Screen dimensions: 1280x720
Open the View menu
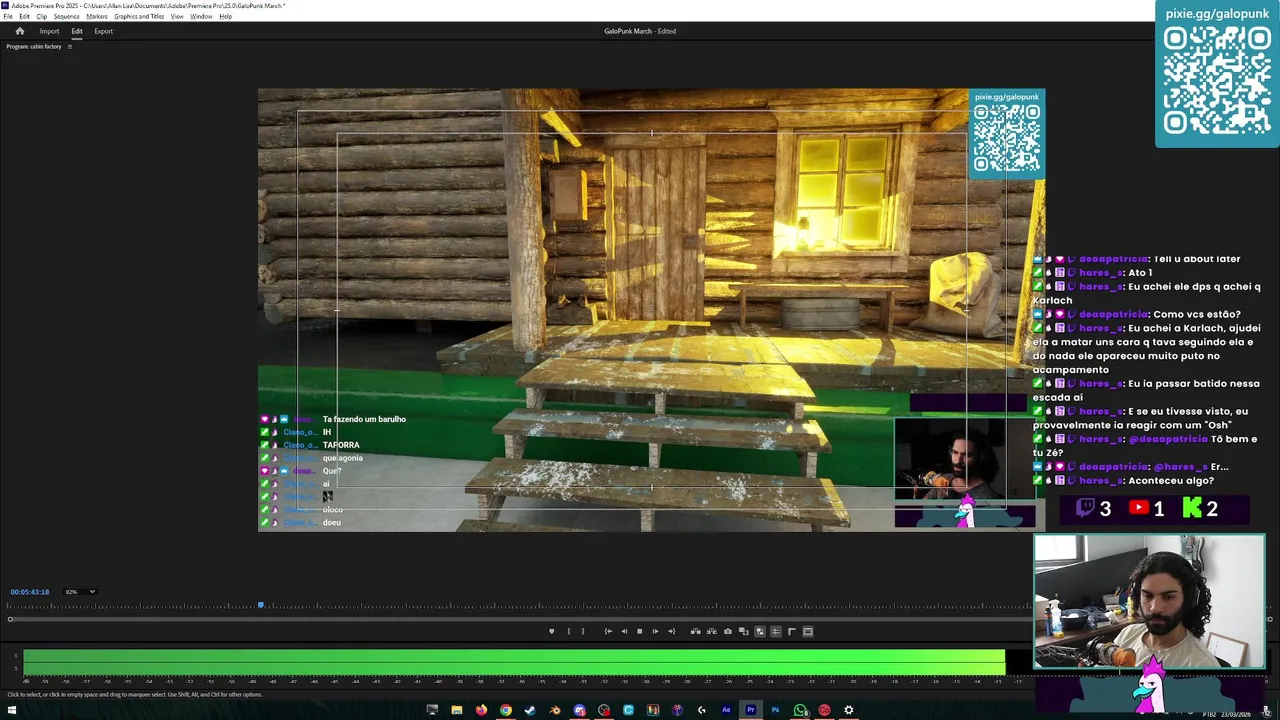click(177, 16)
